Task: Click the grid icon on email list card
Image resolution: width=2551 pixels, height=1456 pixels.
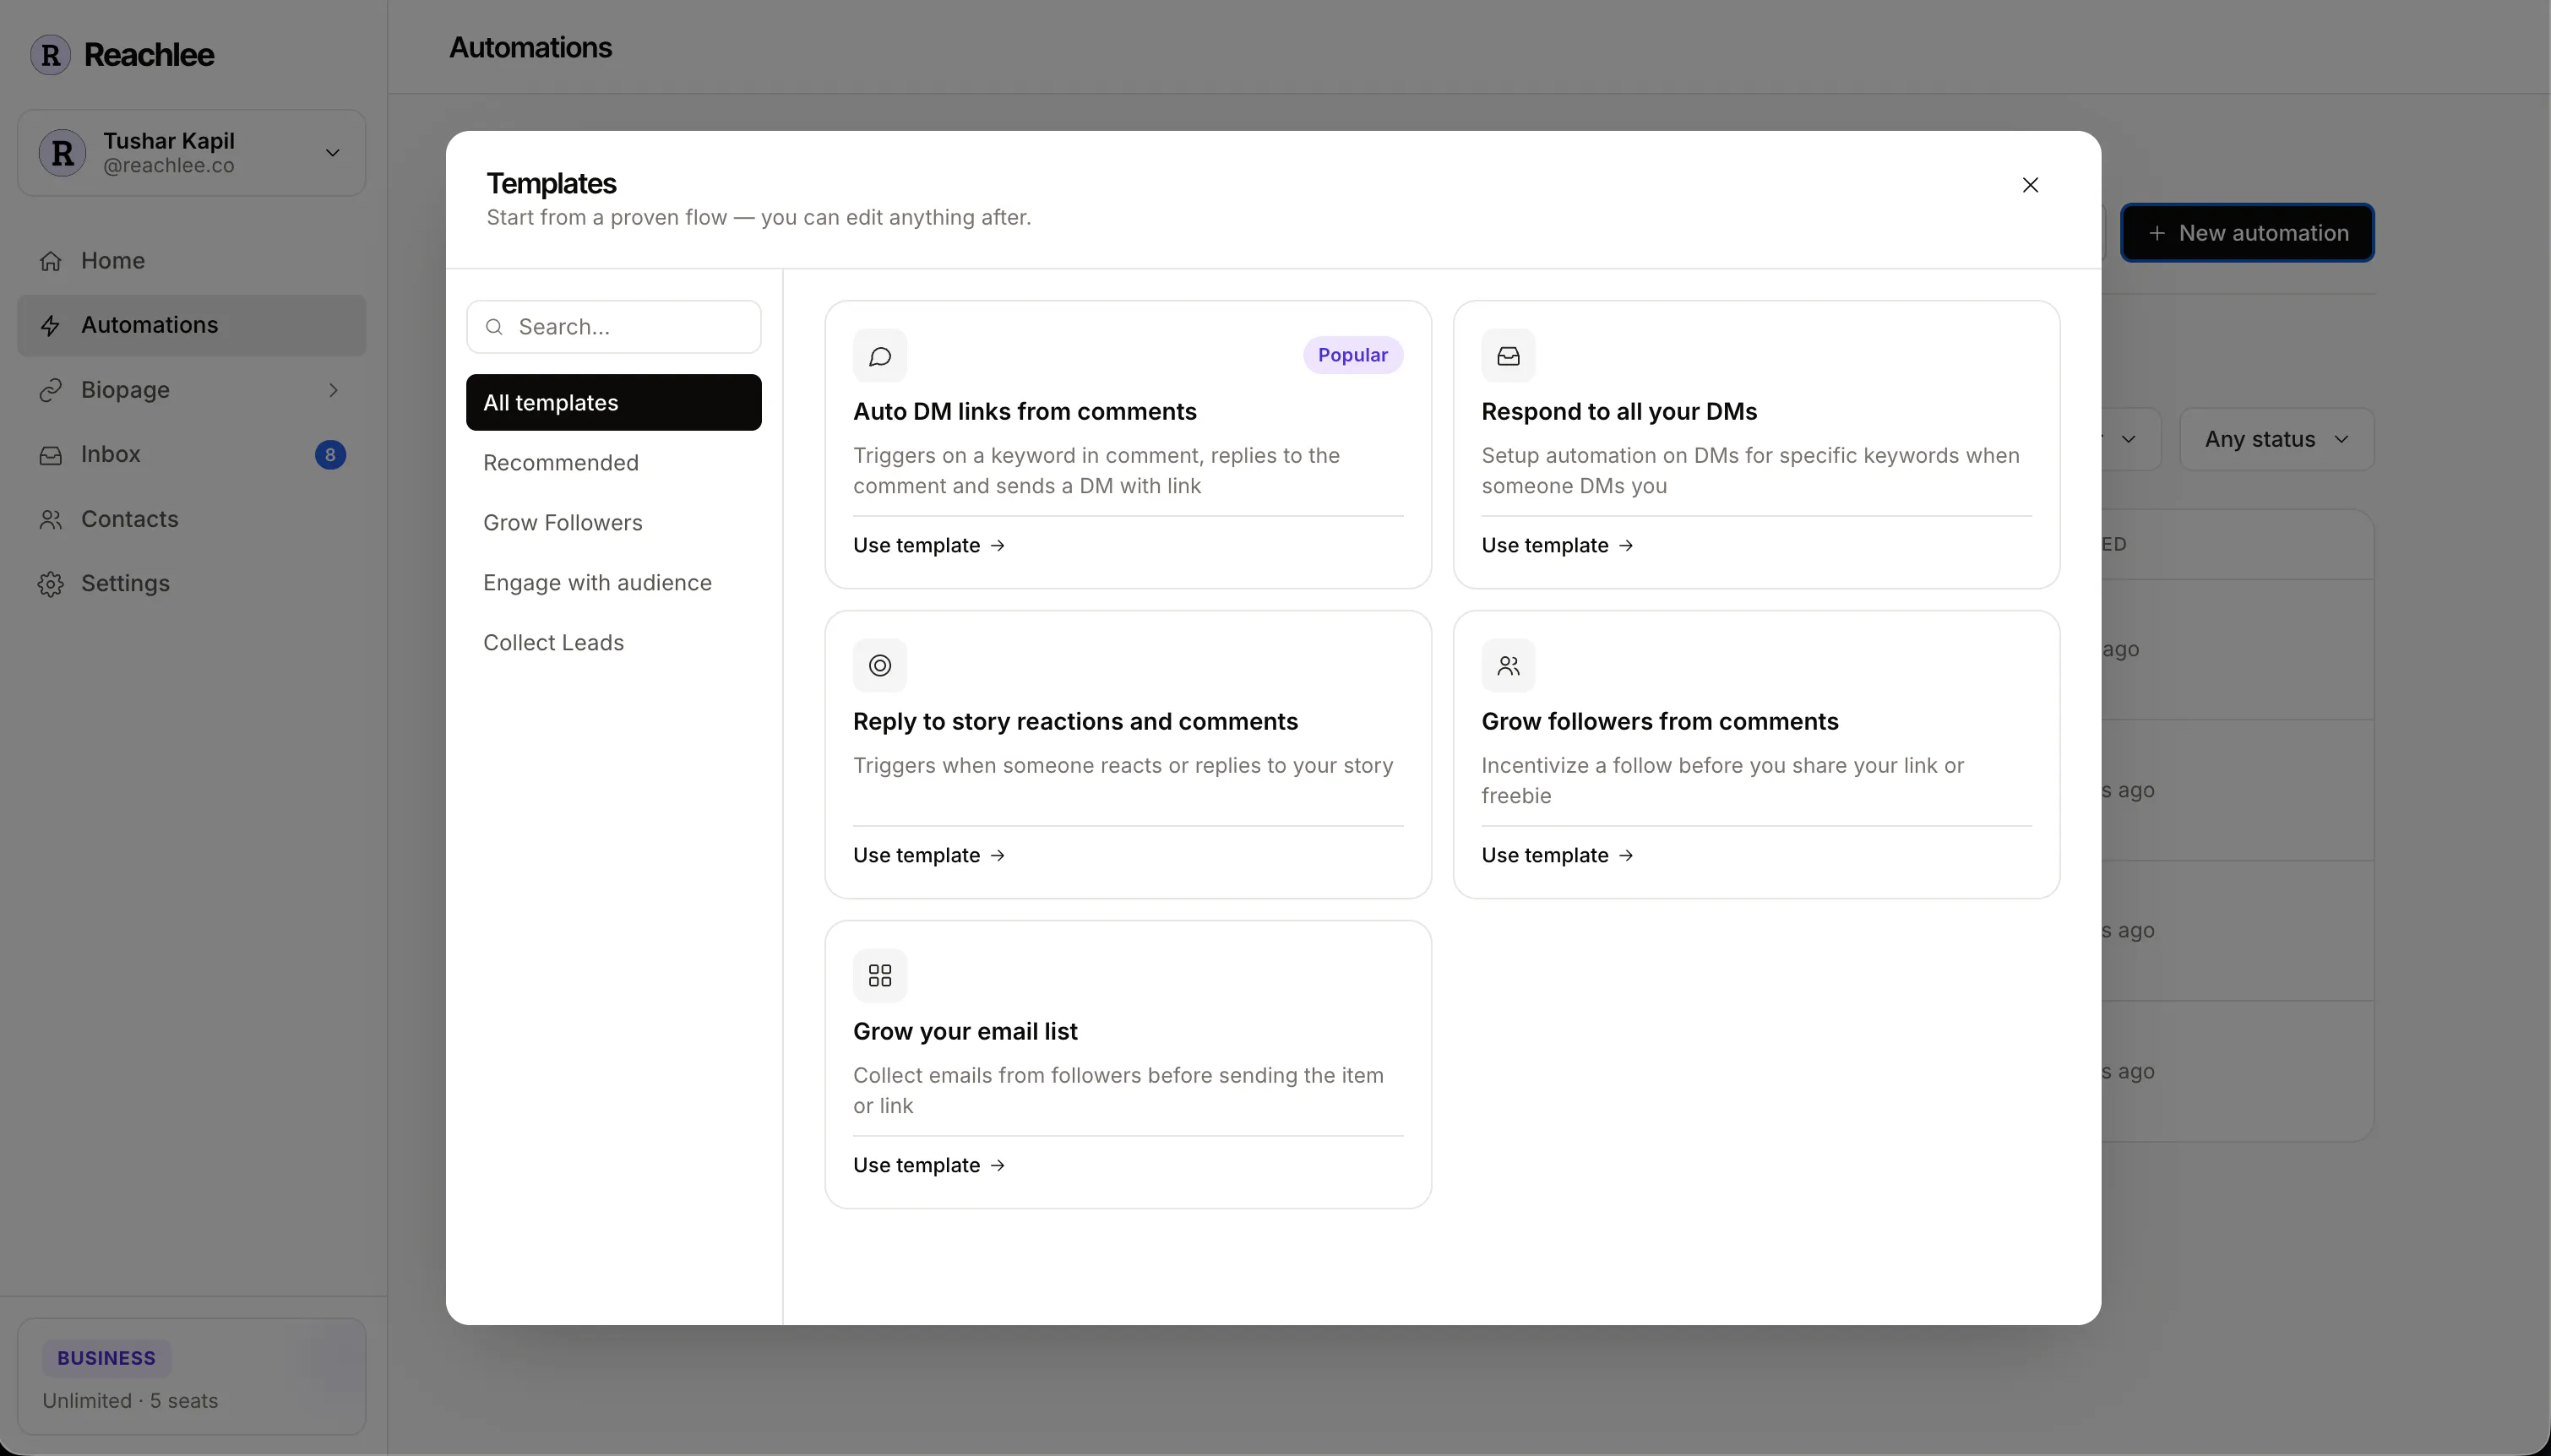Action: [x=880, y=976]
